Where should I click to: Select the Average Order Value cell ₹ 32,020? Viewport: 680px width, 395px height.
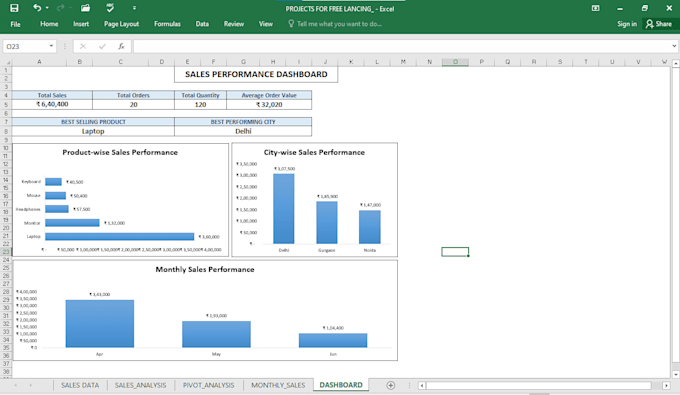click(x=269, y=104)
